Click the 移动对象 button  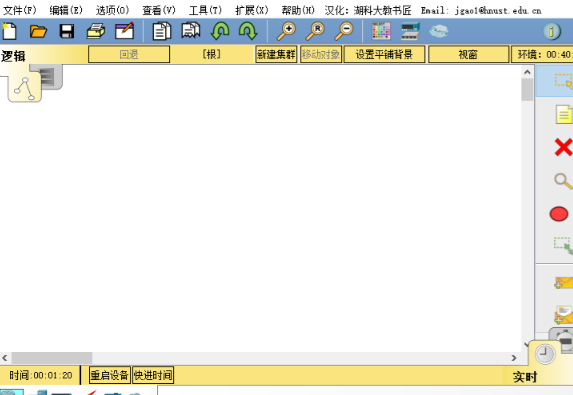(320, 54)
